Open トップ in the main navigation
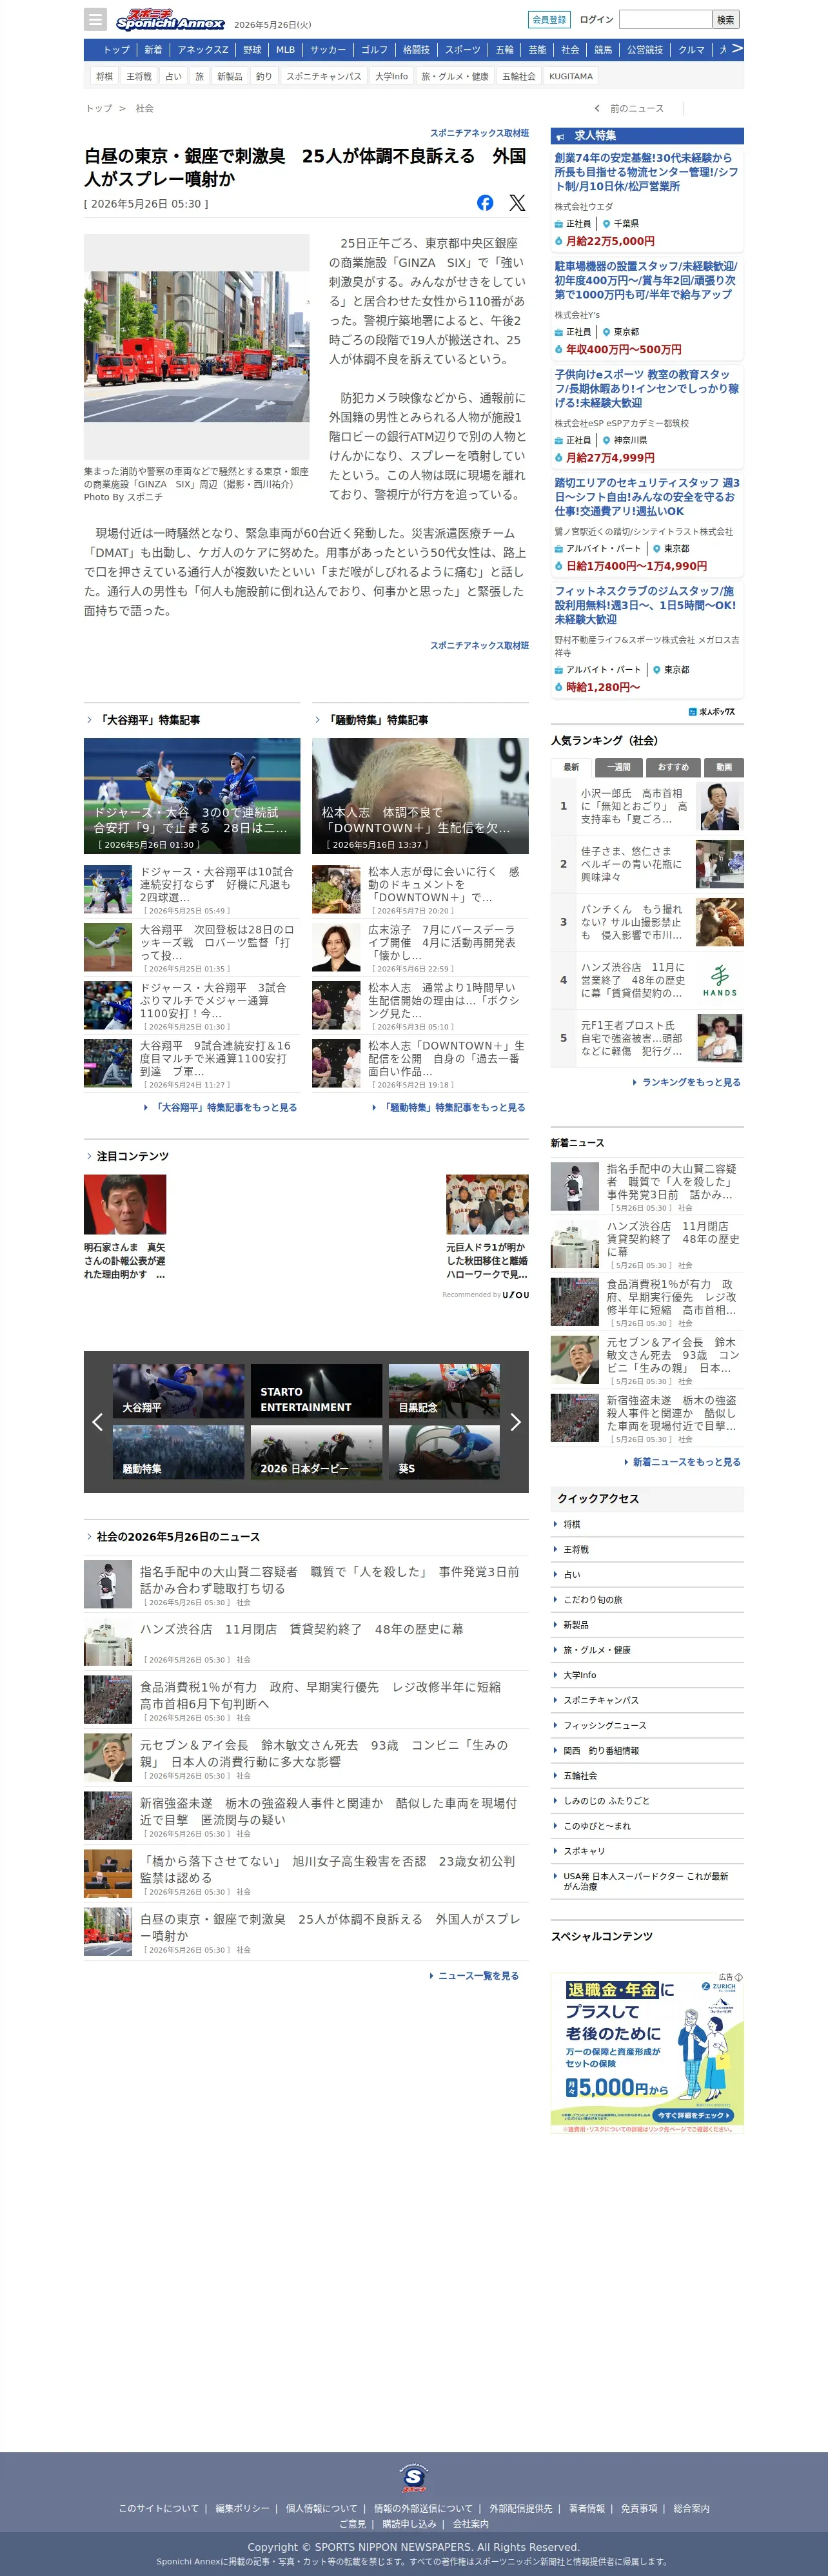Screen dimensions: 828x2576 click(116, 50)
